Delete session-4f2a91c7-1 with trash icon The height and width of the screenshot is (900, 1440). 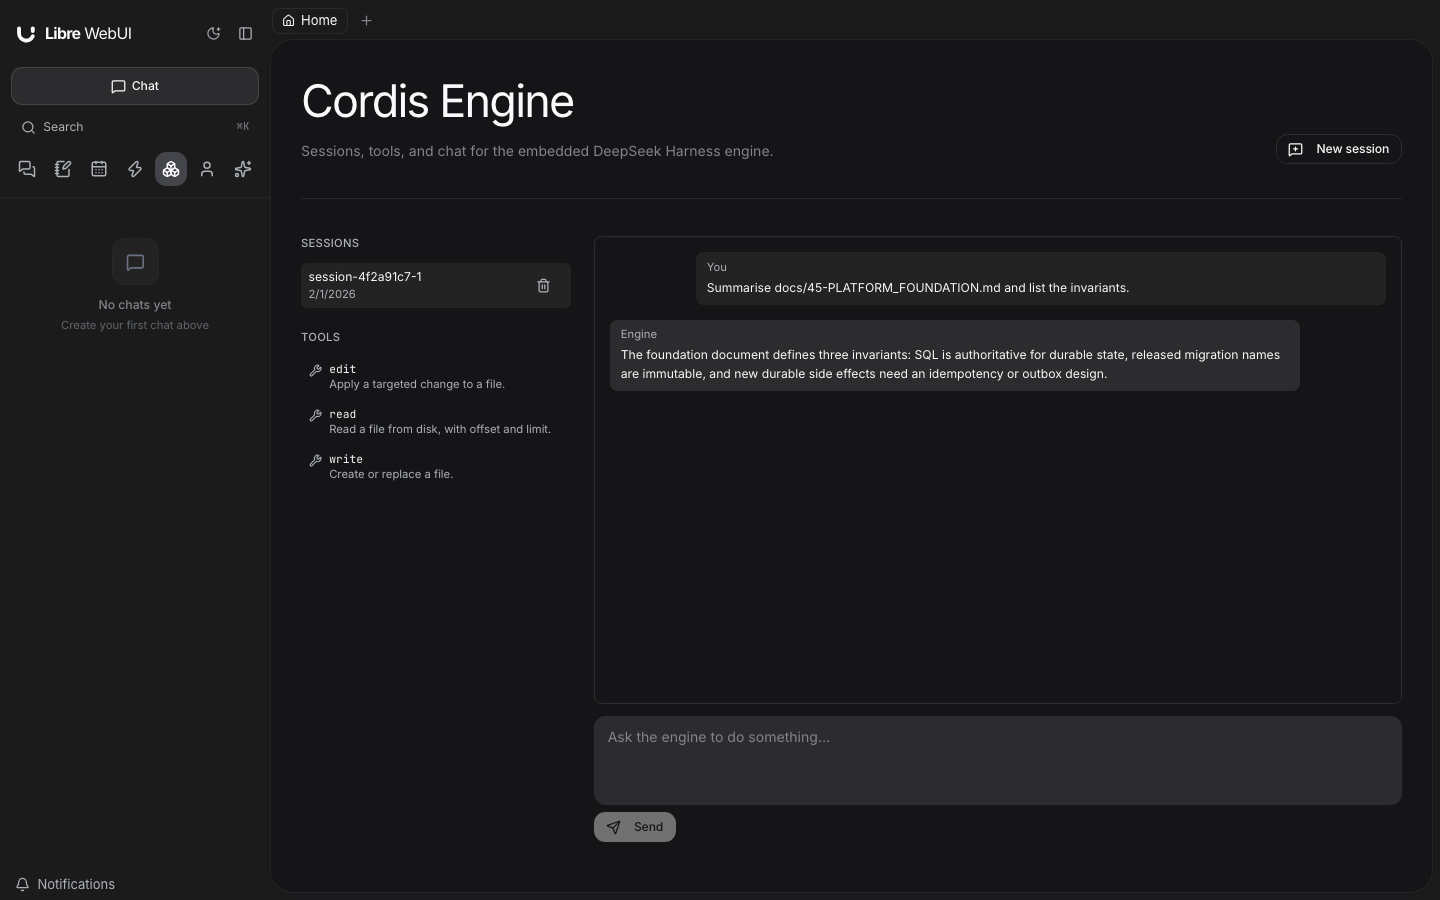tap(543, 285)
